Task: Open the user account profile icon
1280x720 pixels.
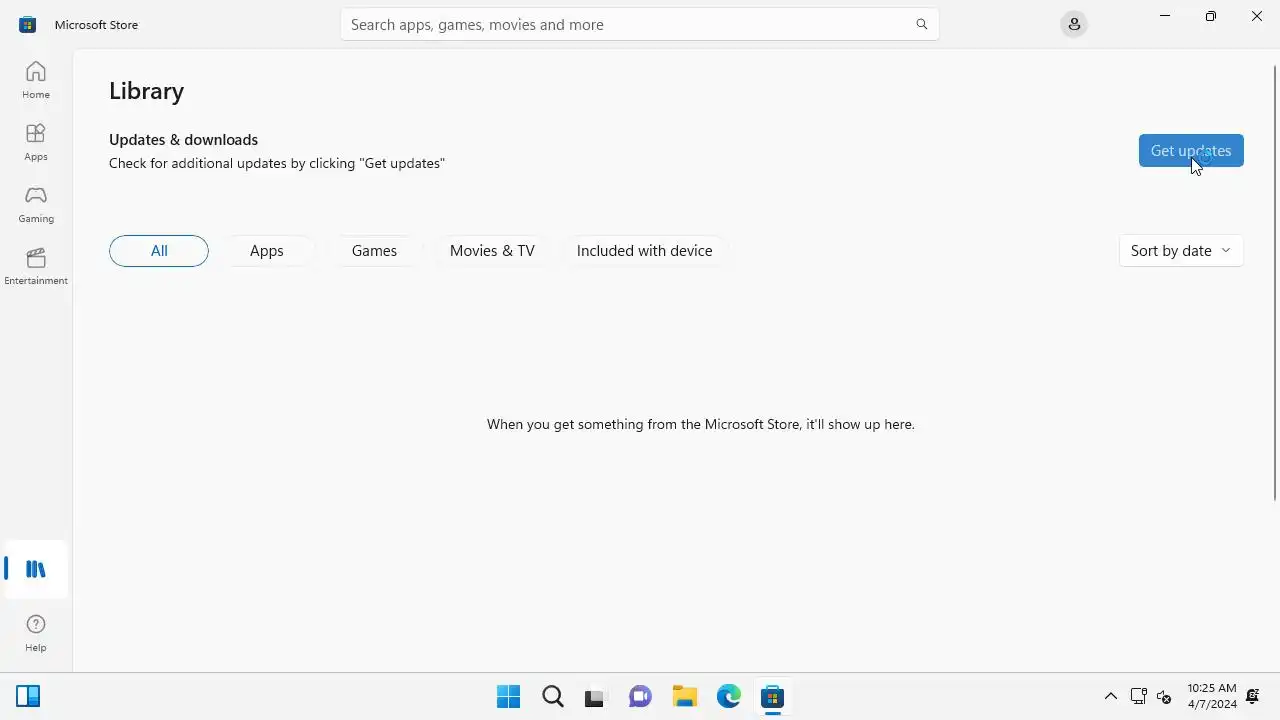Action: pos(1074,24)
